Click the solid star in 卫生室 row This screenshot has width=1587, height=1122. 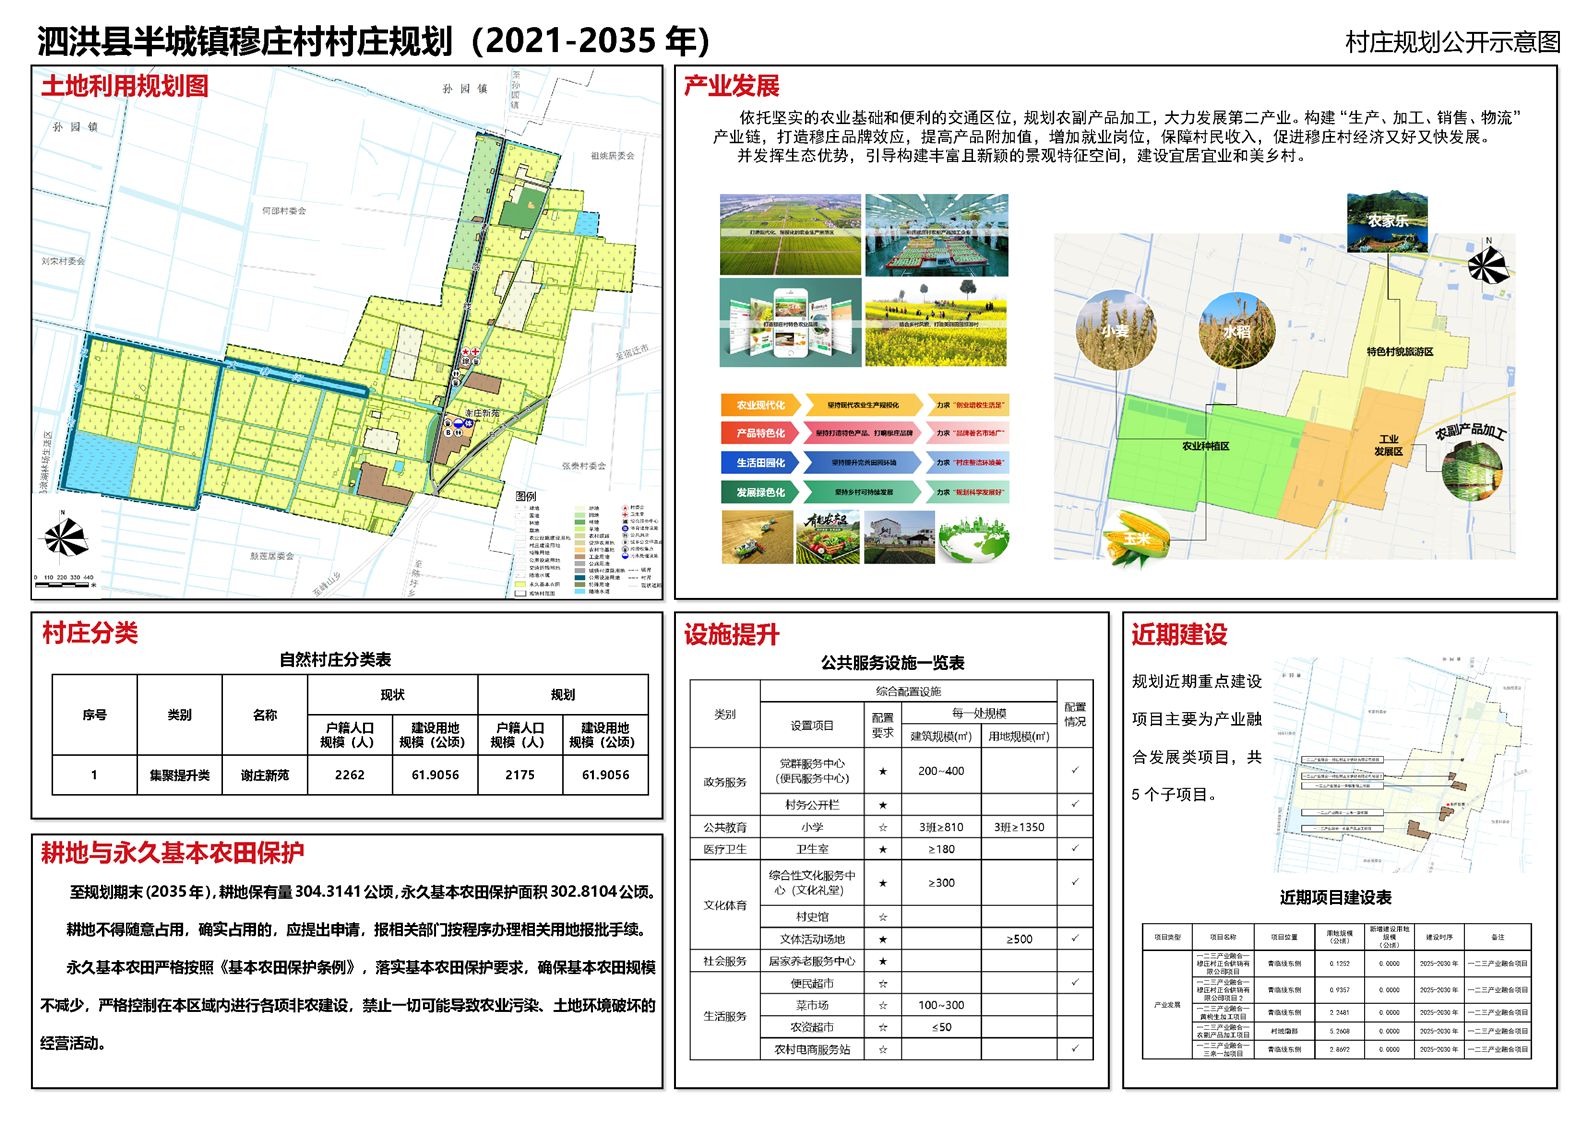tap(882, 849)
